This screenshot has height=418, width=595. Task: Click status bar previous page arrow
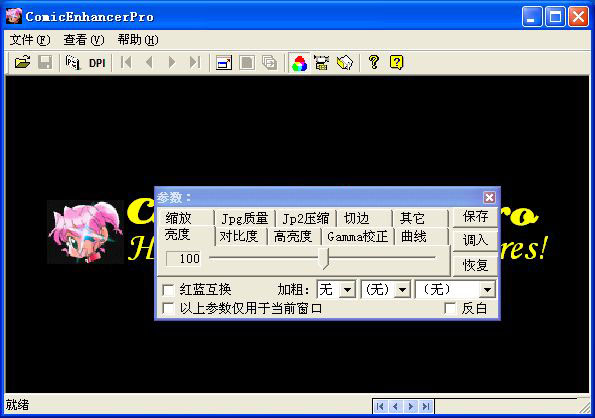[395, 407]
